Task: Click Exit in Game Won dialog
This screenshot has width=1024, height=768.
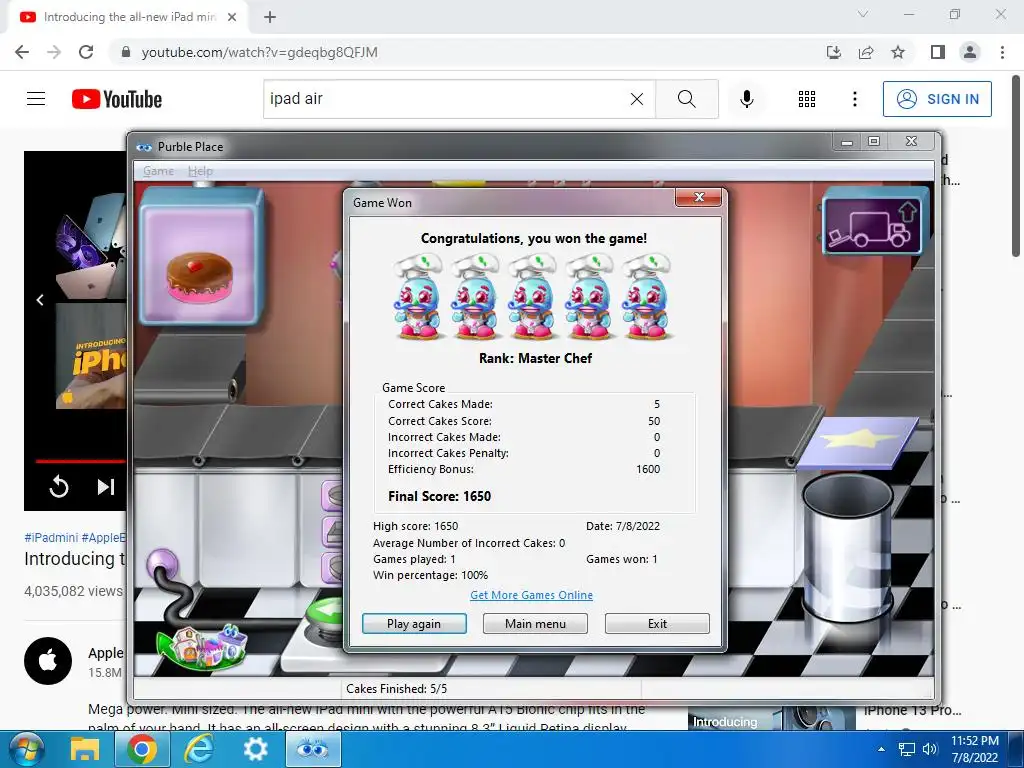Action: pyautogui.click(x=657, y=624)
